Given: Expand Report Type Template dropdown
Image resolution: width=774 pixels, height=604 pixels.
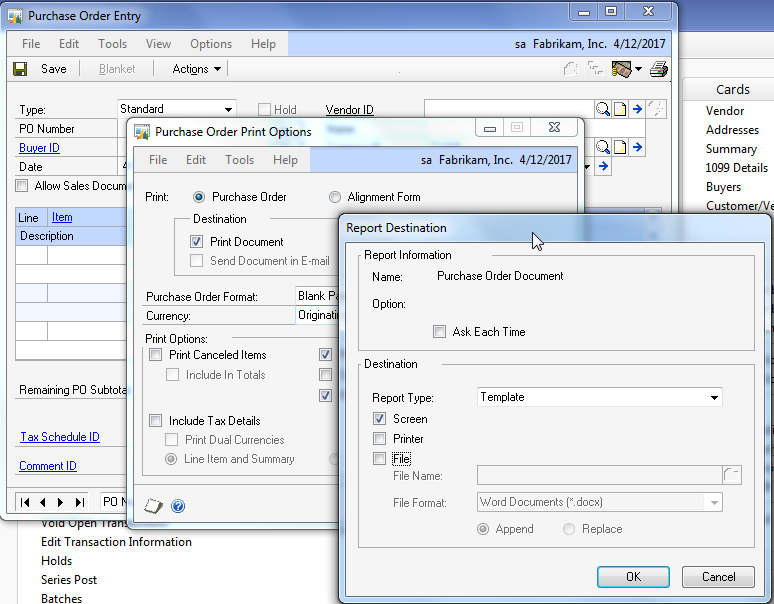Looking at the screenshot, I should (714, 397).
